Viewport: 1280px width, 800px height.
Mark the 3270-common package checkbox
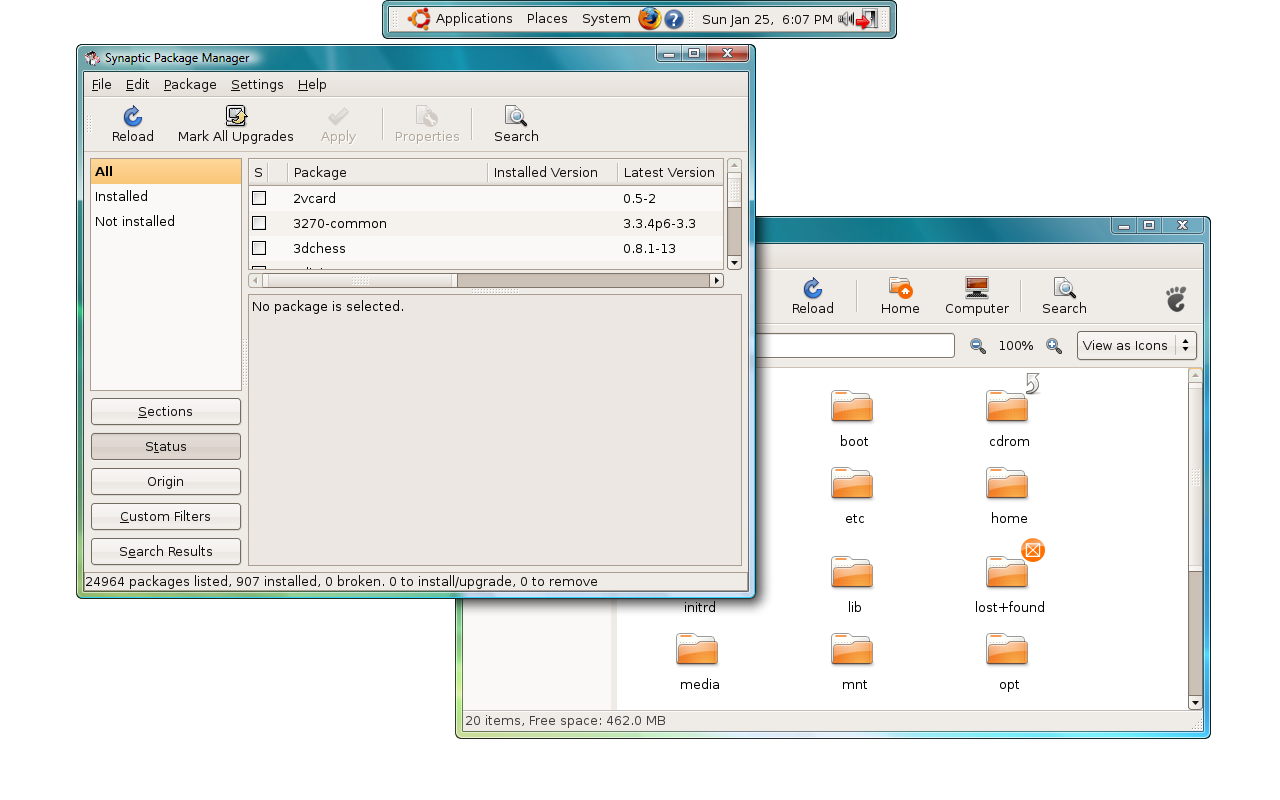point(259,223)
